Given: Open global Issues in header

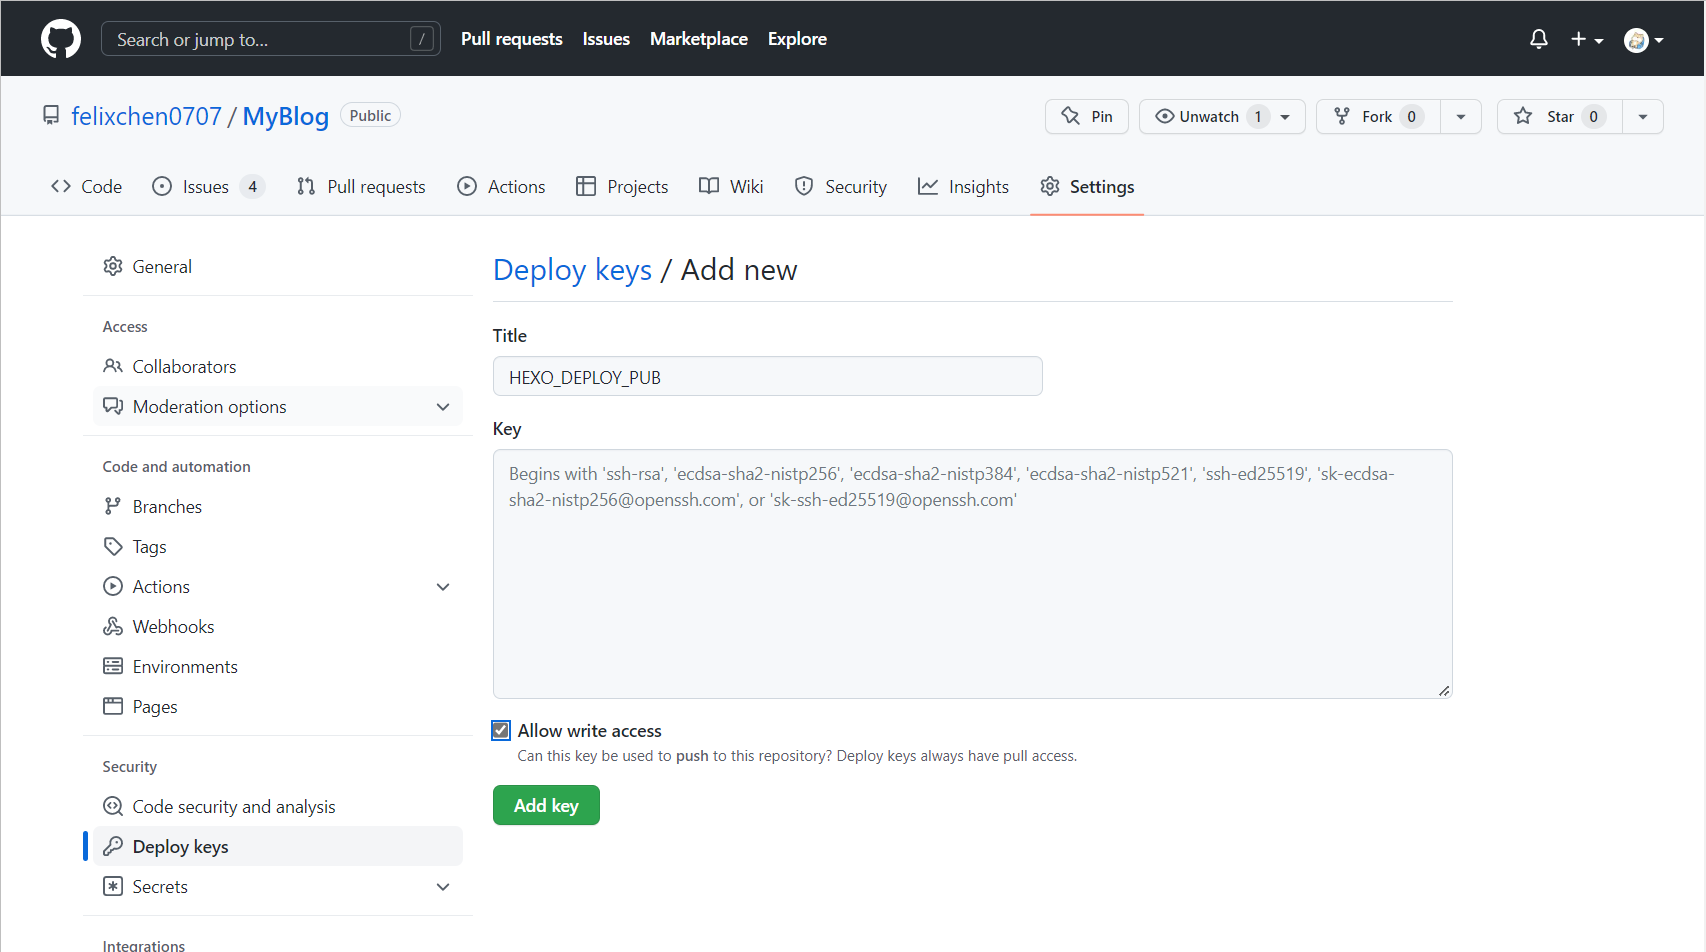Looking at the screenshot, I should pos(606,39).
